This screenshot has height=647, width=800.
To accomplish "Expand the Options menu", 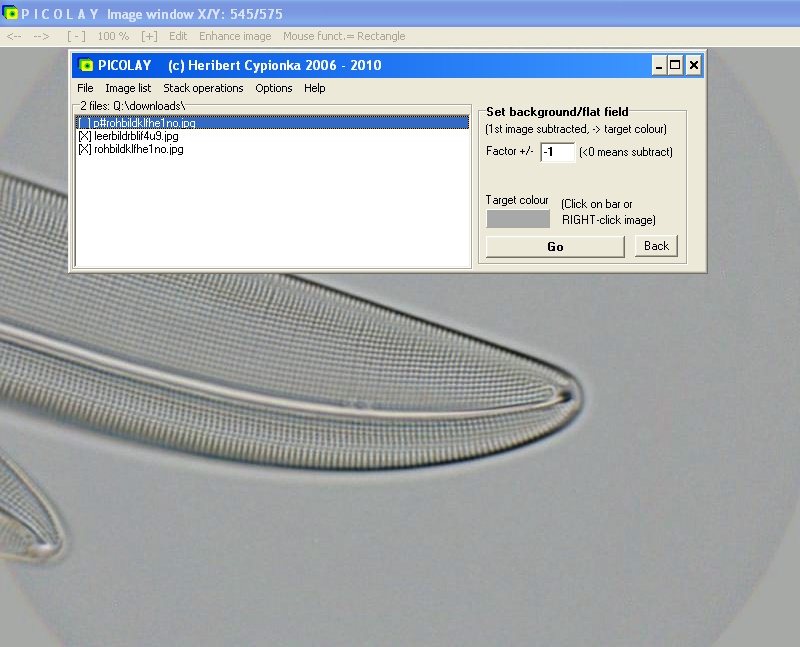I will coord(273,88).
